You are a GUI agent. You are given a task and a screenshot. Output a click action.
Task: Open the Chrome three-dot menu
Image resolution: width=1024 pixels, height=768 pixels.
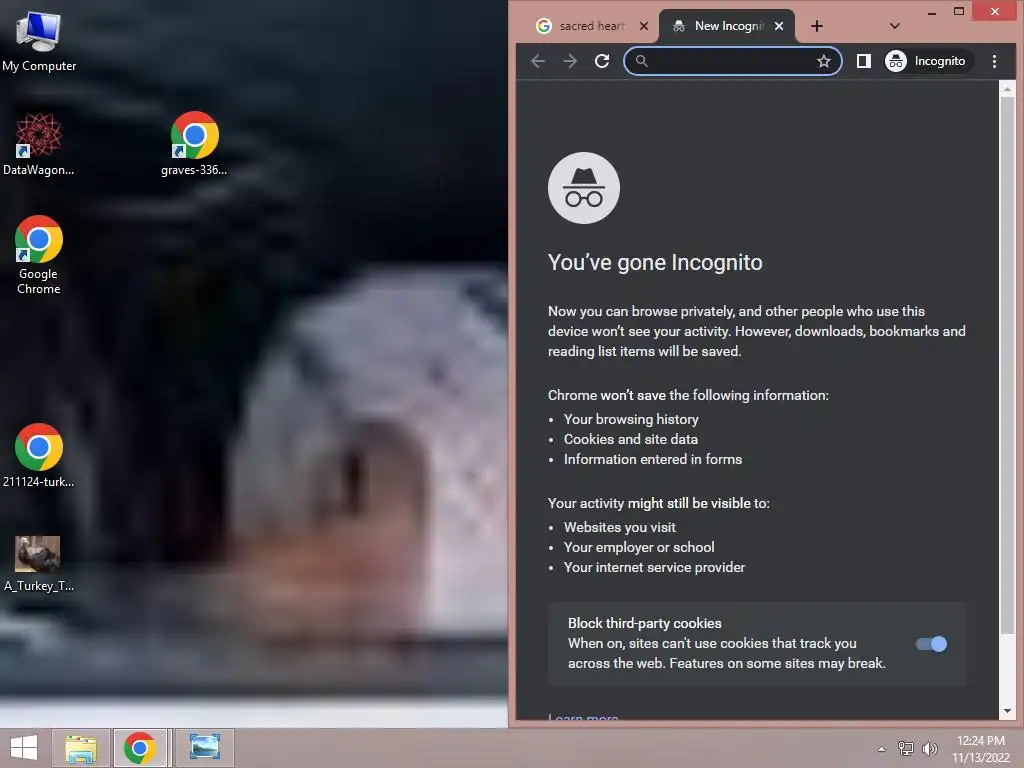coord(994,61)
